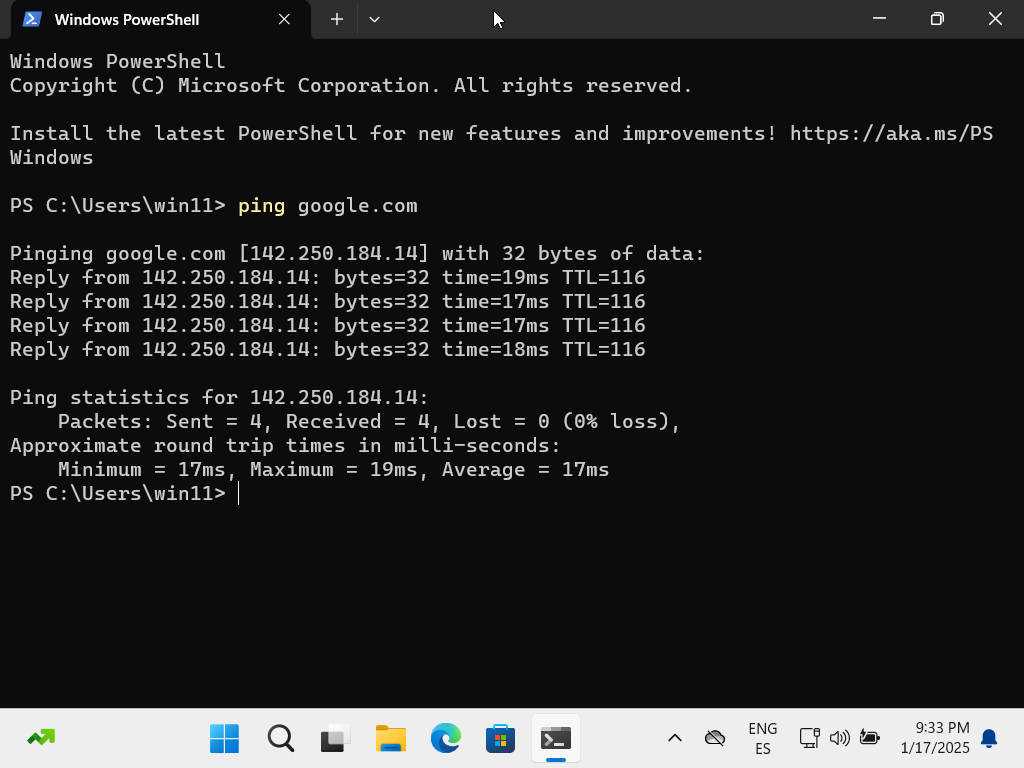Open Microsoft Store from the taskbar
The height and width of the screenshot is (768, 1024).
coord(500,739)
